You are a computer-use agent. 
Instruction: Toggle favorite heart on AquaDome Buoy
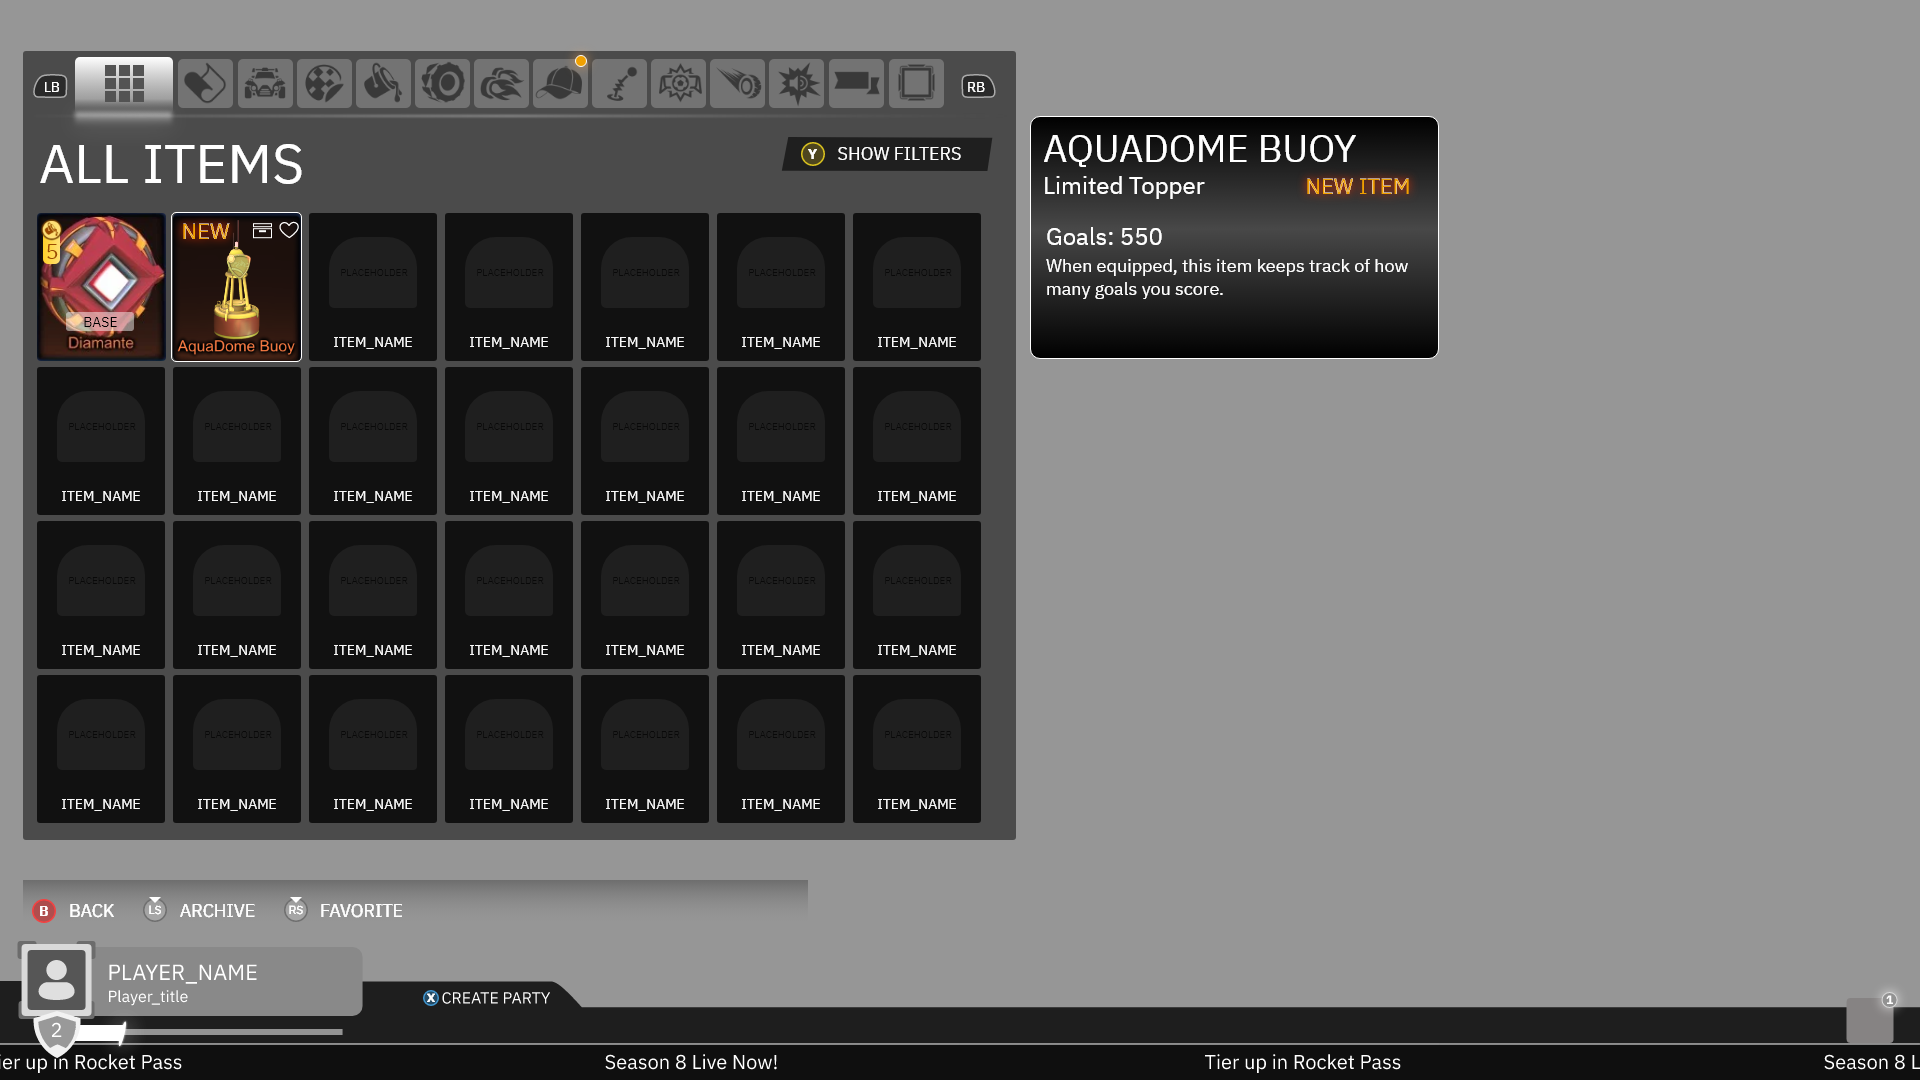pos(289,231)
